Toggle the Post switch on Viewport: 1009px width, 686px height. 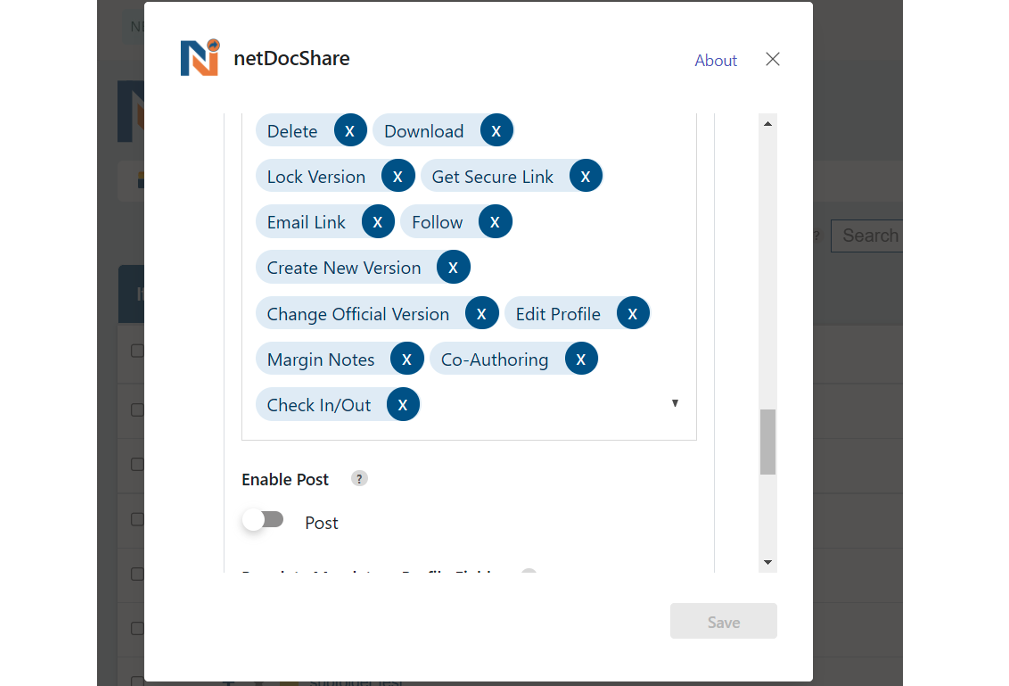tap(263, 520)
